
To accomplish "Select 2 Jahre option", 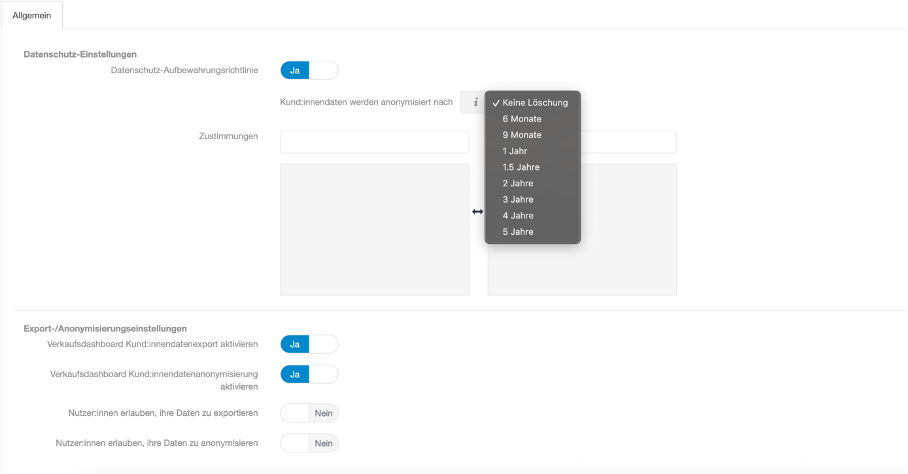I will pos(533,183).
